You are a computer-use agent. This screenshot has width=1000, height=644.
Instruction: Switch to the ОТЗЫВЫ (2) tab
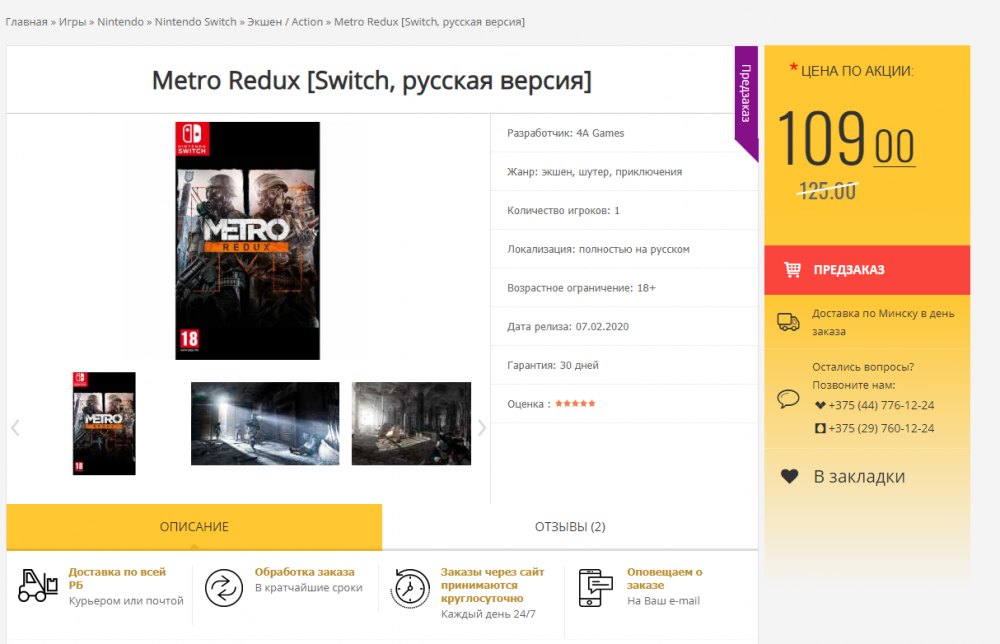[570, 527]
